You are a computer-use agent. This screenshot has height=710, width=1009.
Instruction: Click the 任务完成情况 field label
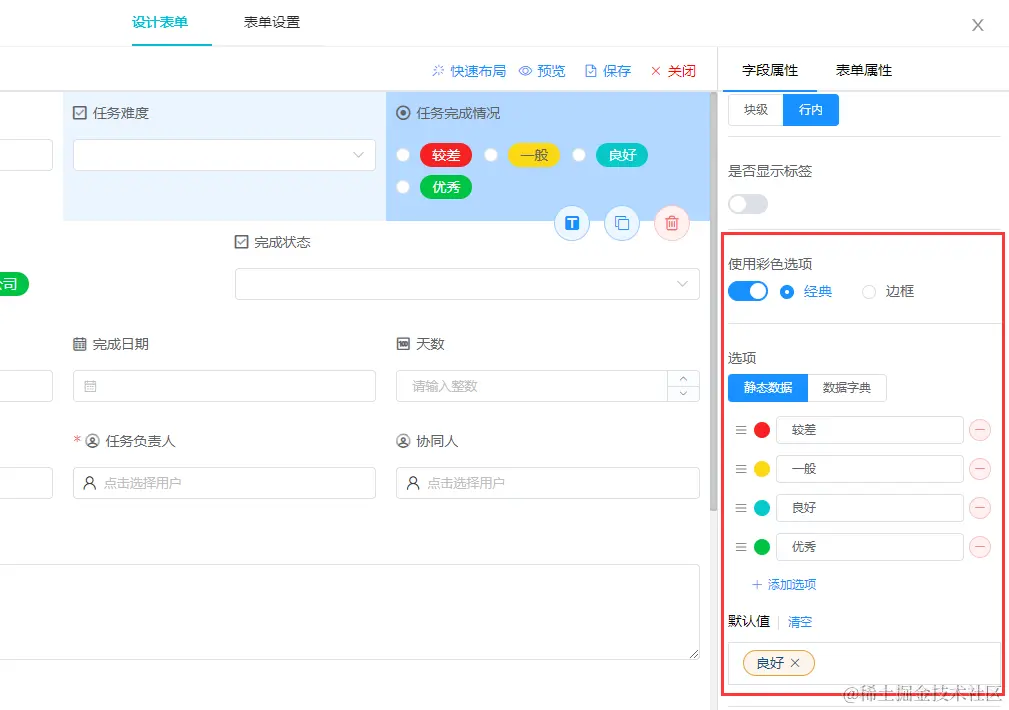coord(458,113)
